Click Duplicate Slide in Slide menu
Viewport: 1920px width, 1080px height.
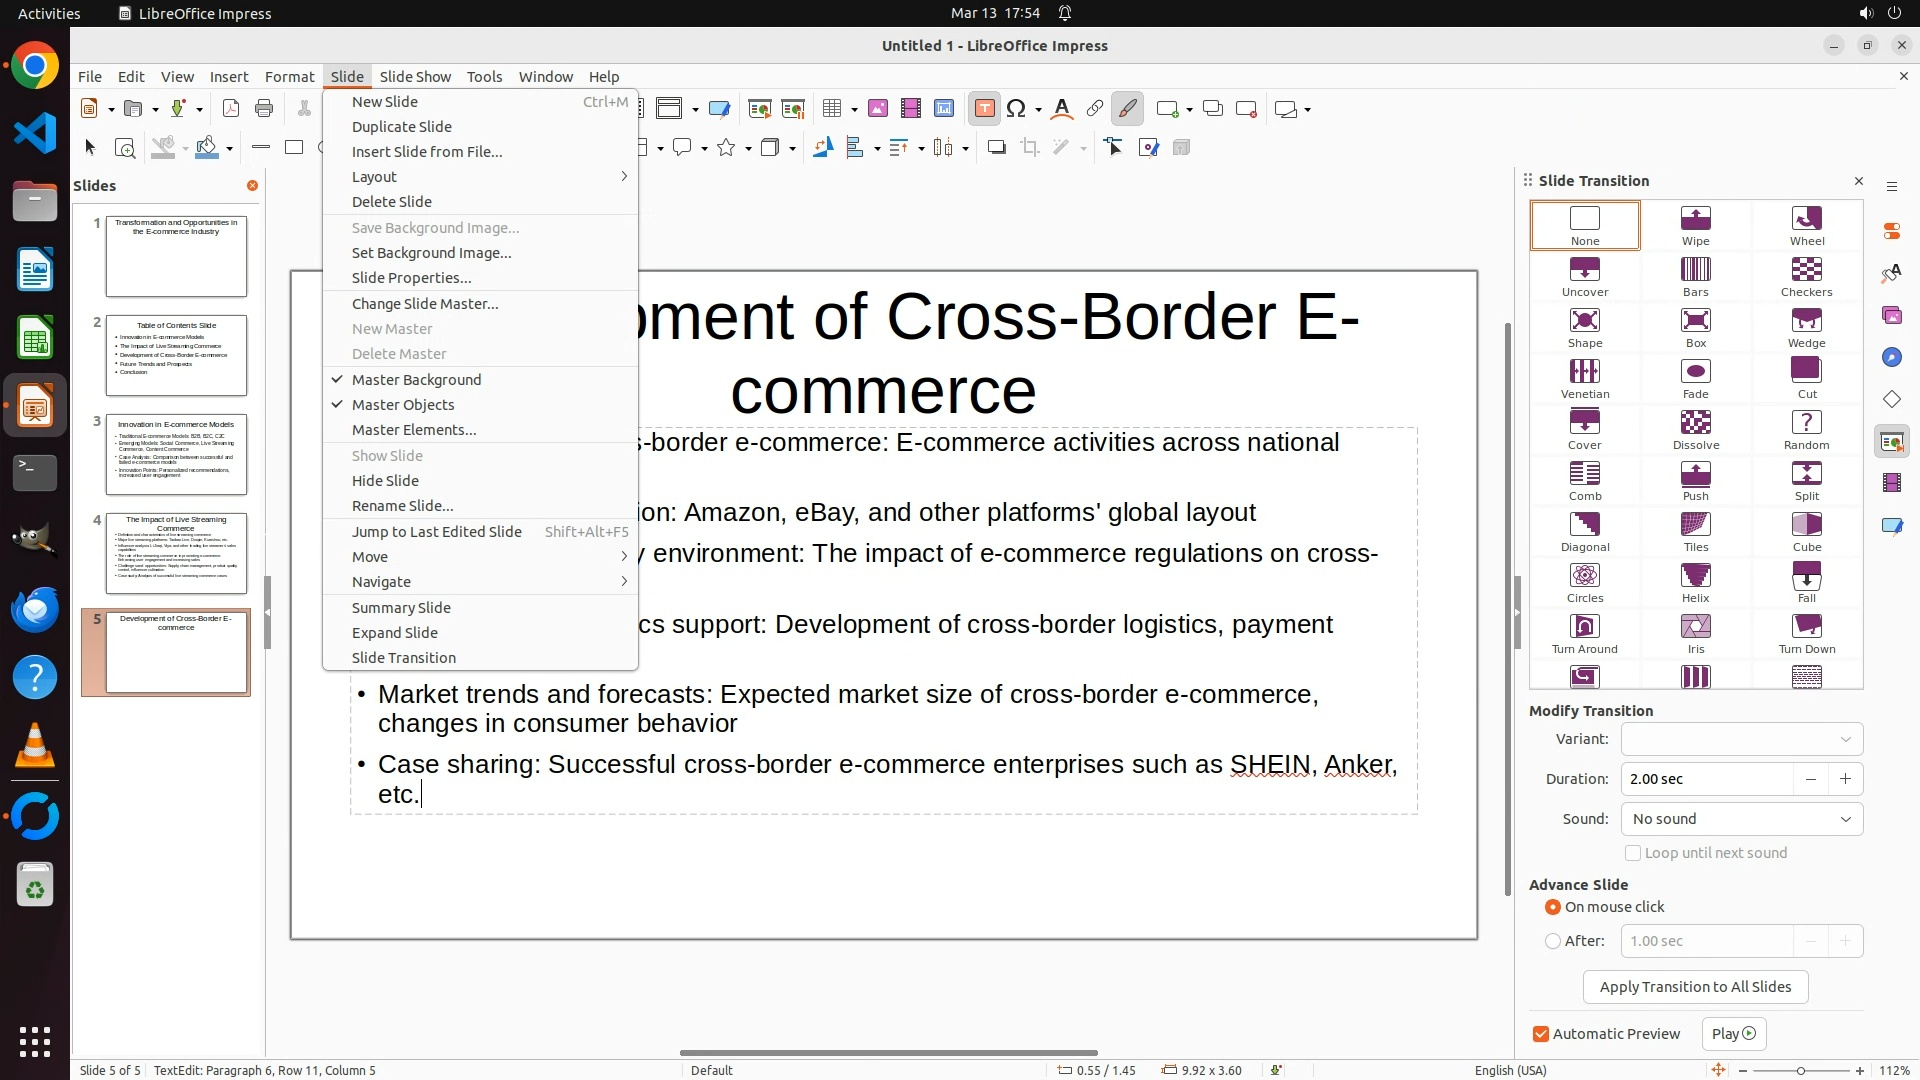tap(402, 127)
